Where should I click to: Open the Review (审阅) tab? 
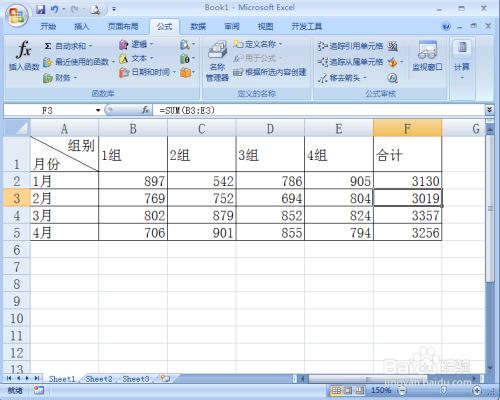click(x=232, y=26)
